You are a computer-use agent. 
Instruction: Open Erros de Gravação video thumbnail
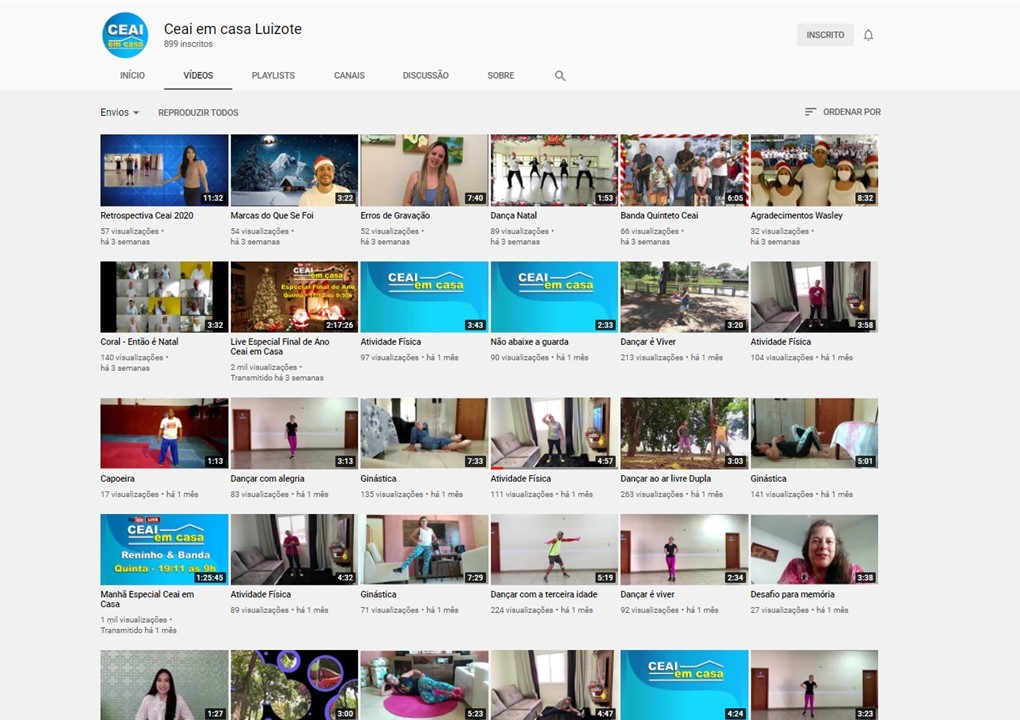[424, 170]
